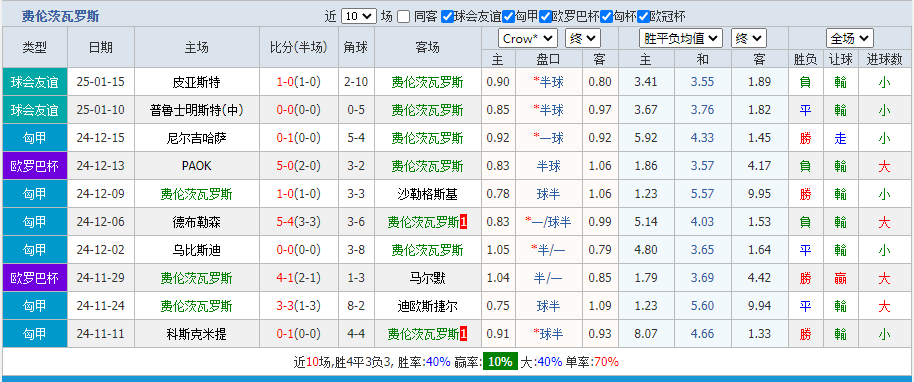Open the 全场 period dropdown

[x=849, y=39]
